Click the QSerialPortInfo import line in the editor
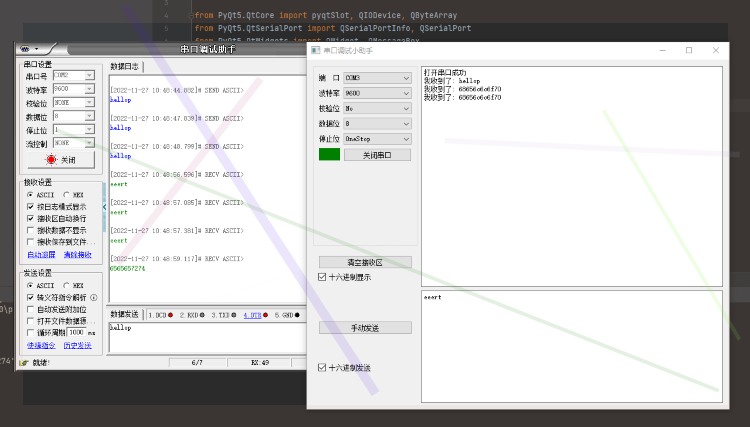 coord(333,28)
